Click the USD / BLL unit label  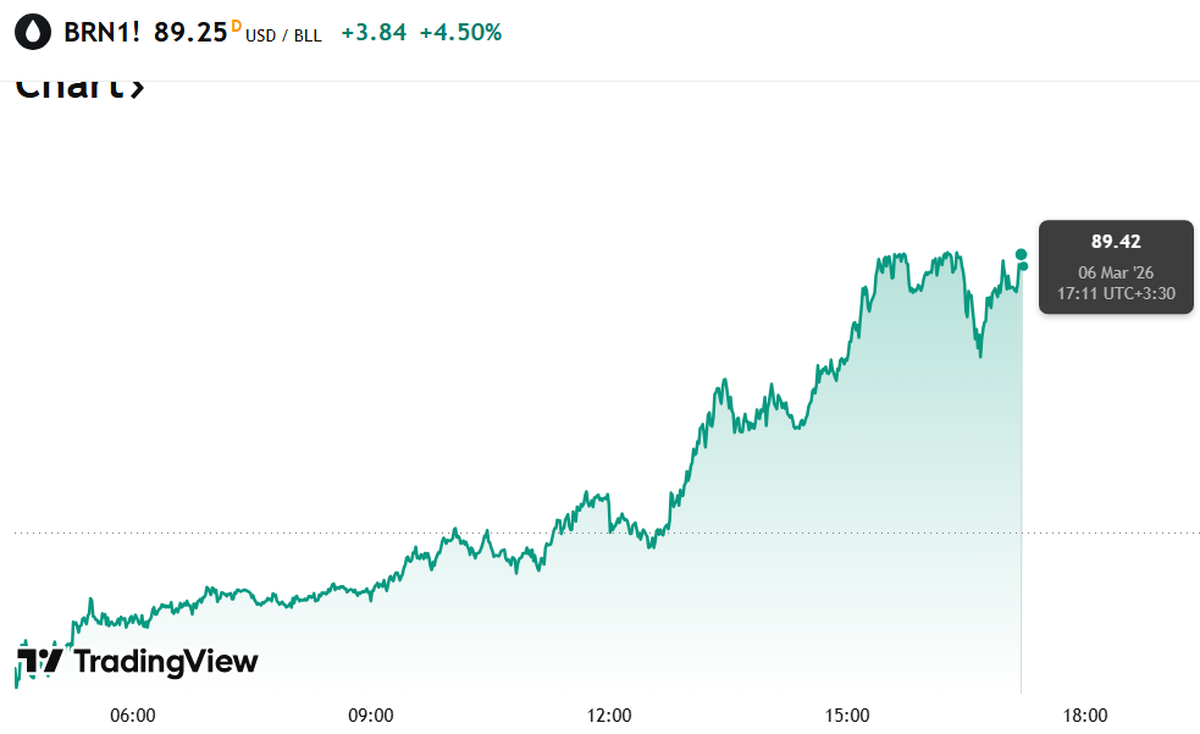click(x=284, y=36)
